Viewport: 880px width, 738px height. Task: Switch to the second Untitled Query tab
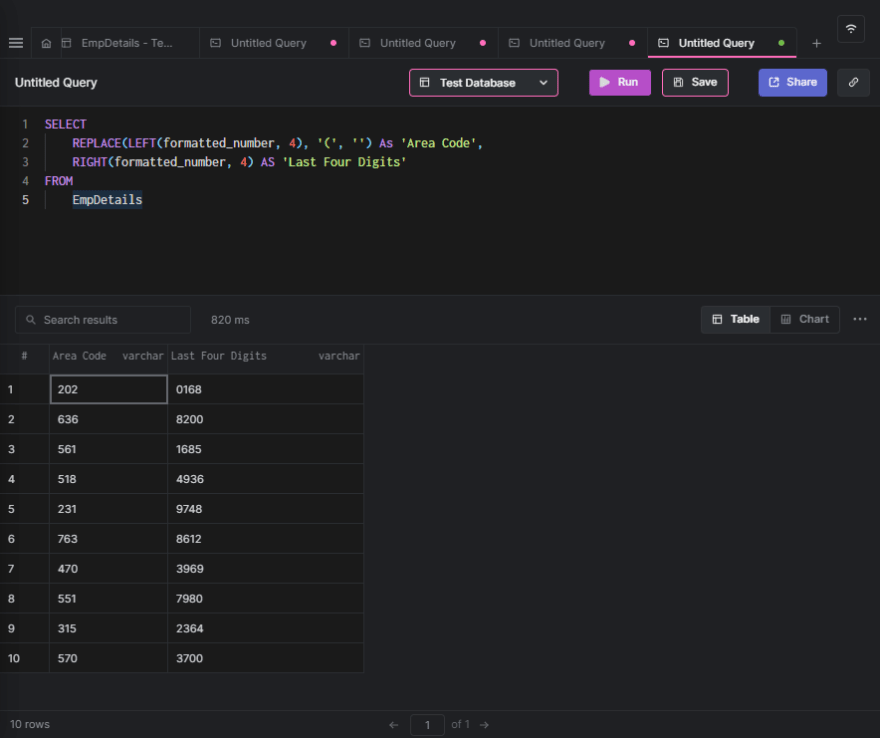(x=424, y=43)
